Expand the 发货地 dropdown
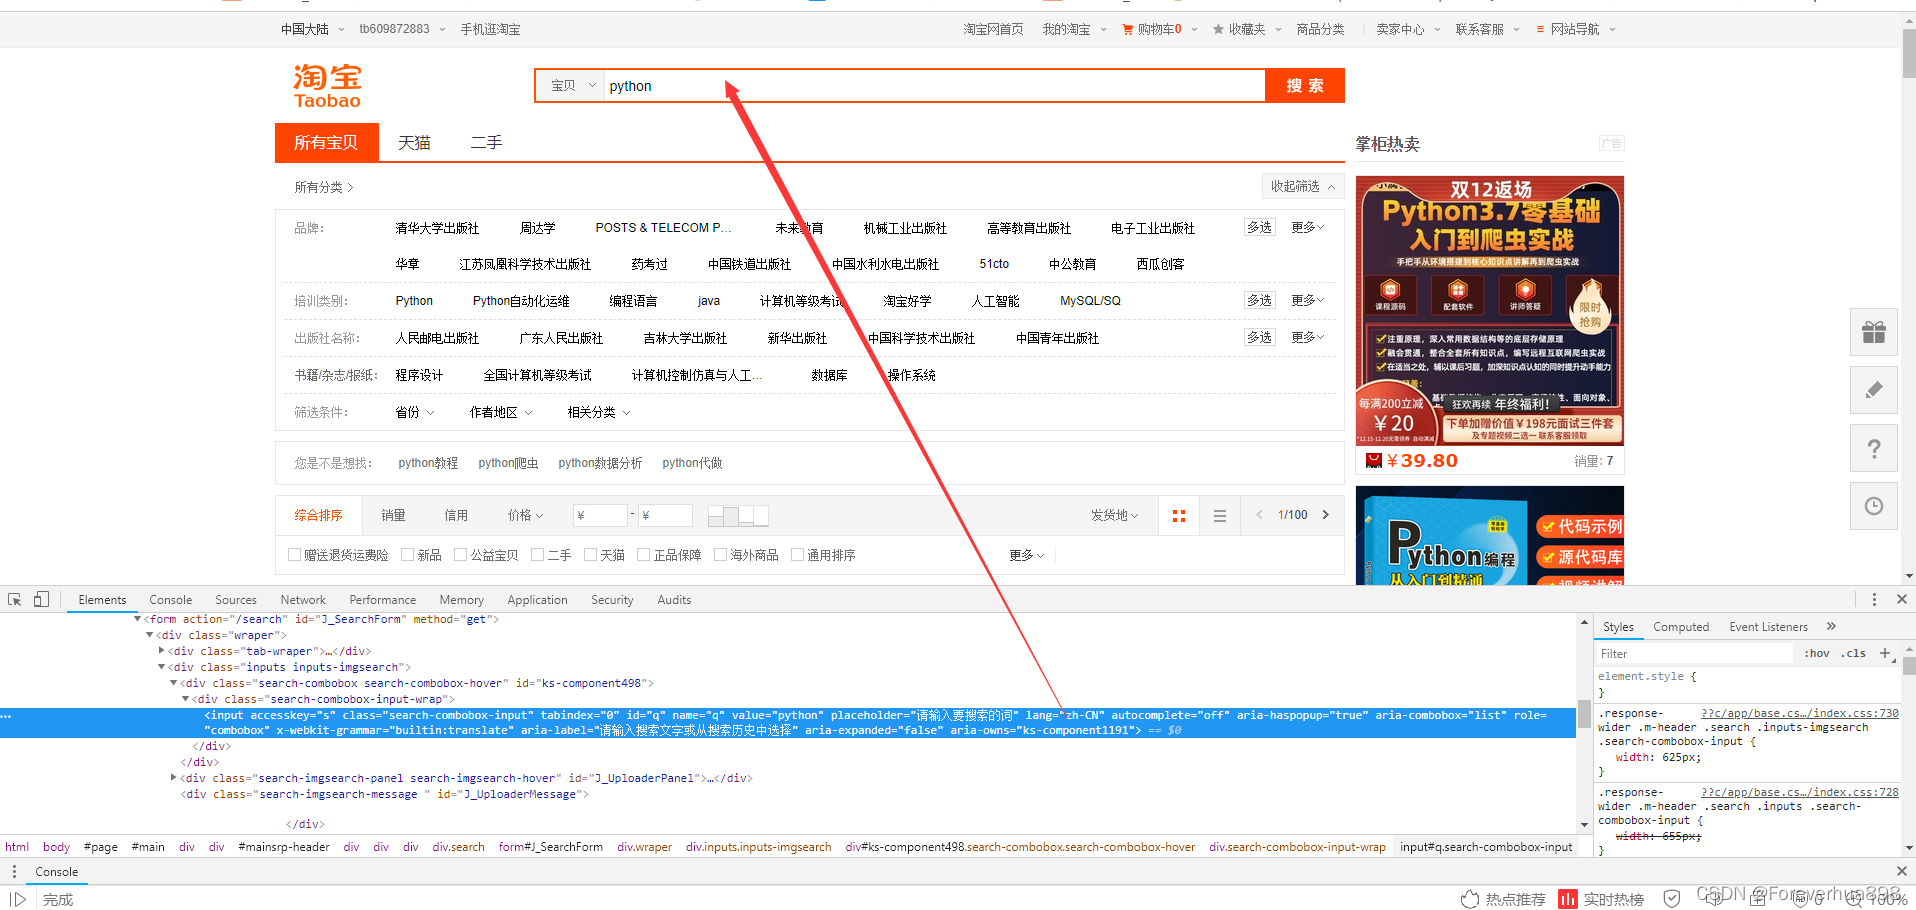1916x910 pixels. point(1114,515)
